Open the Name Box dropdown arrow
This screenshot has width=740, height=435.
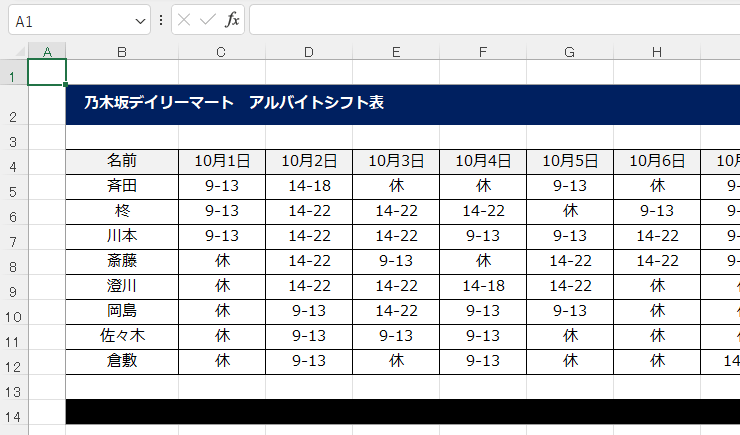[x=140, y=21]
